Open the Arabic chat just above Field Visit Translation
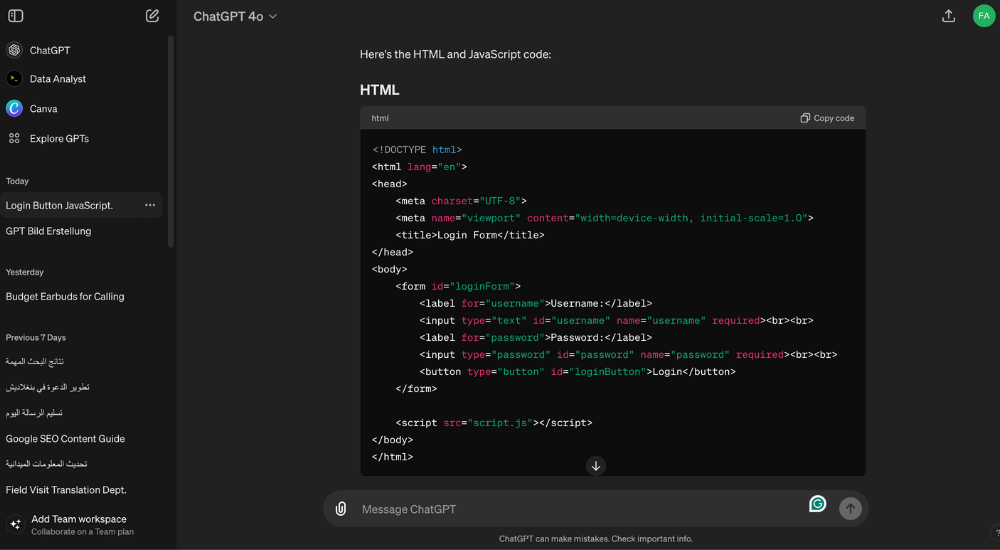The width and height of the screenshot is (1000, 550). (x=47, y=464)
